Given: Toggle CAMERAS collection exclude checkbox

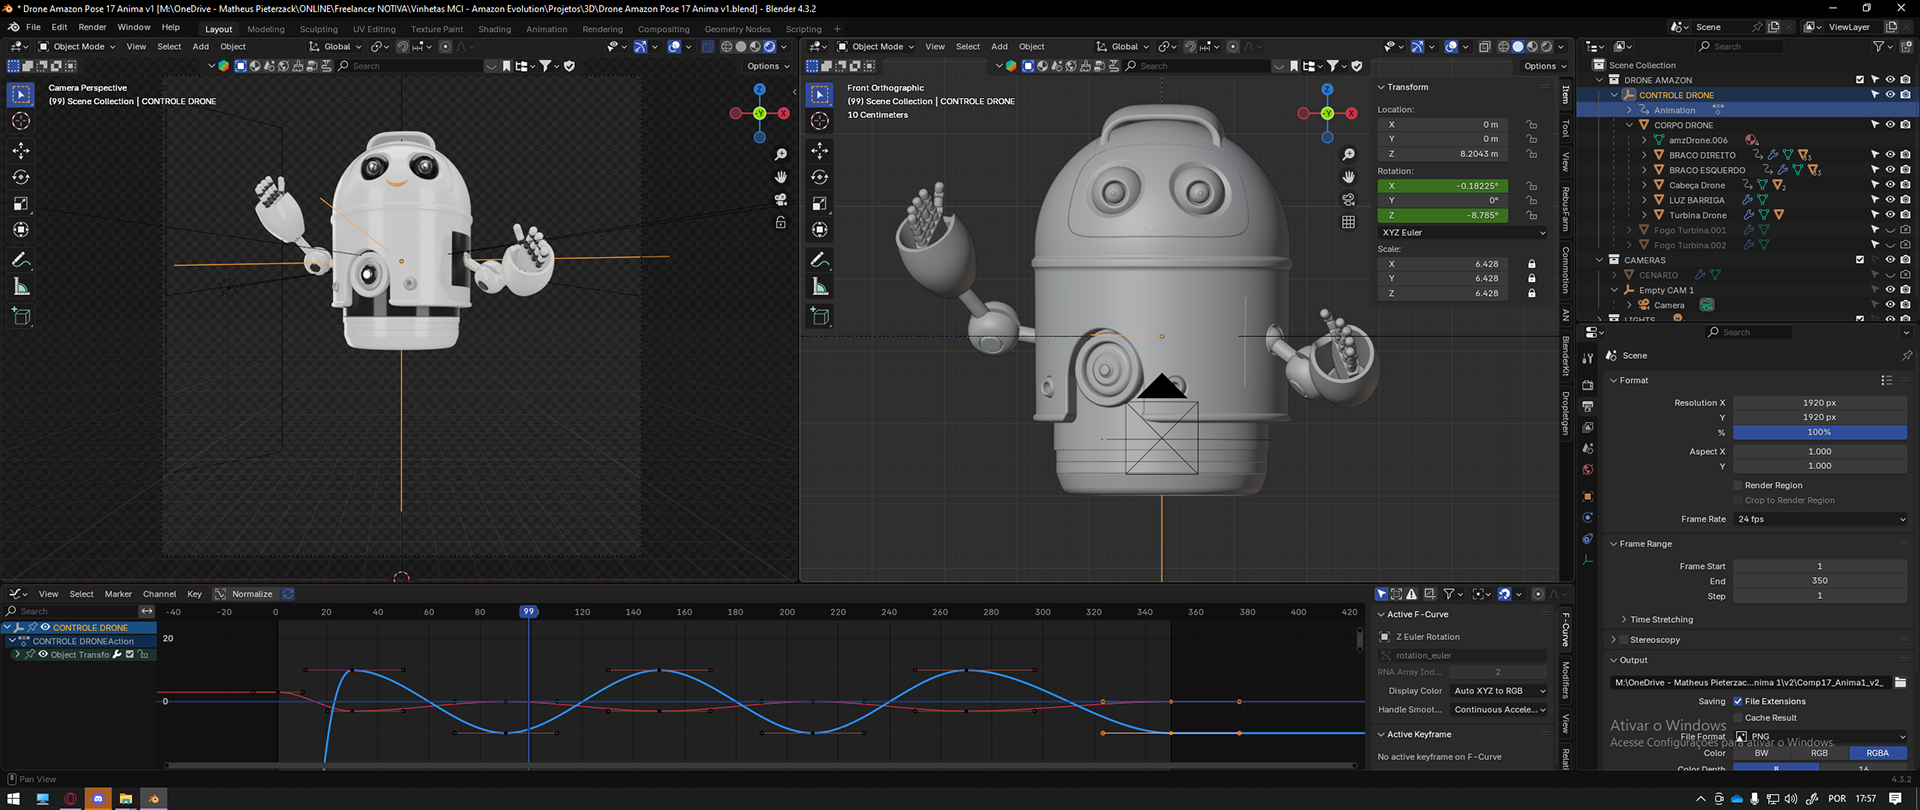Looking at the screenshot, I should 1860,260.
